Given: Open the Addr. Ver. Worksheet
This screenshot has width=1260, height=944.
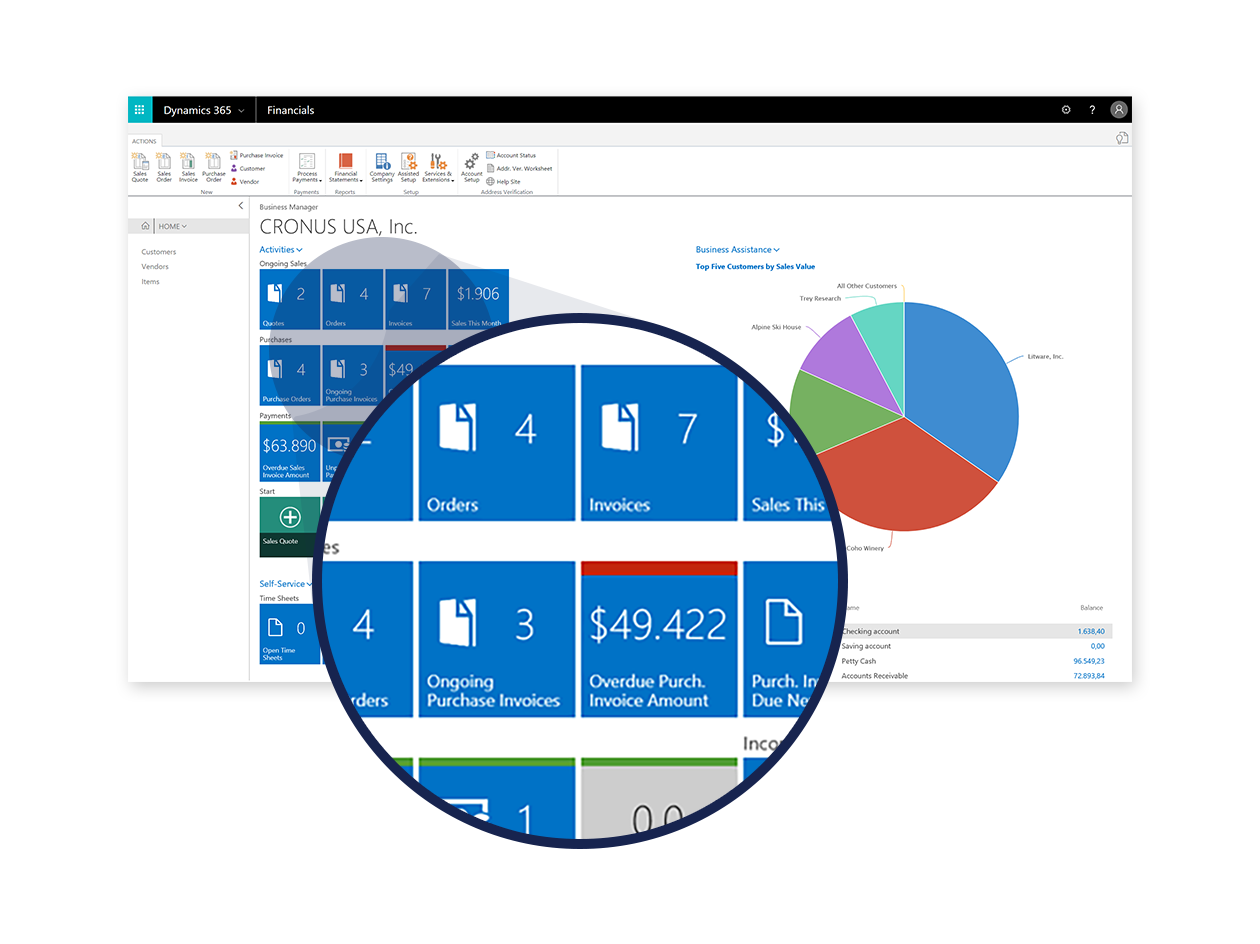Looking at the screenshot, I should 519,168.
